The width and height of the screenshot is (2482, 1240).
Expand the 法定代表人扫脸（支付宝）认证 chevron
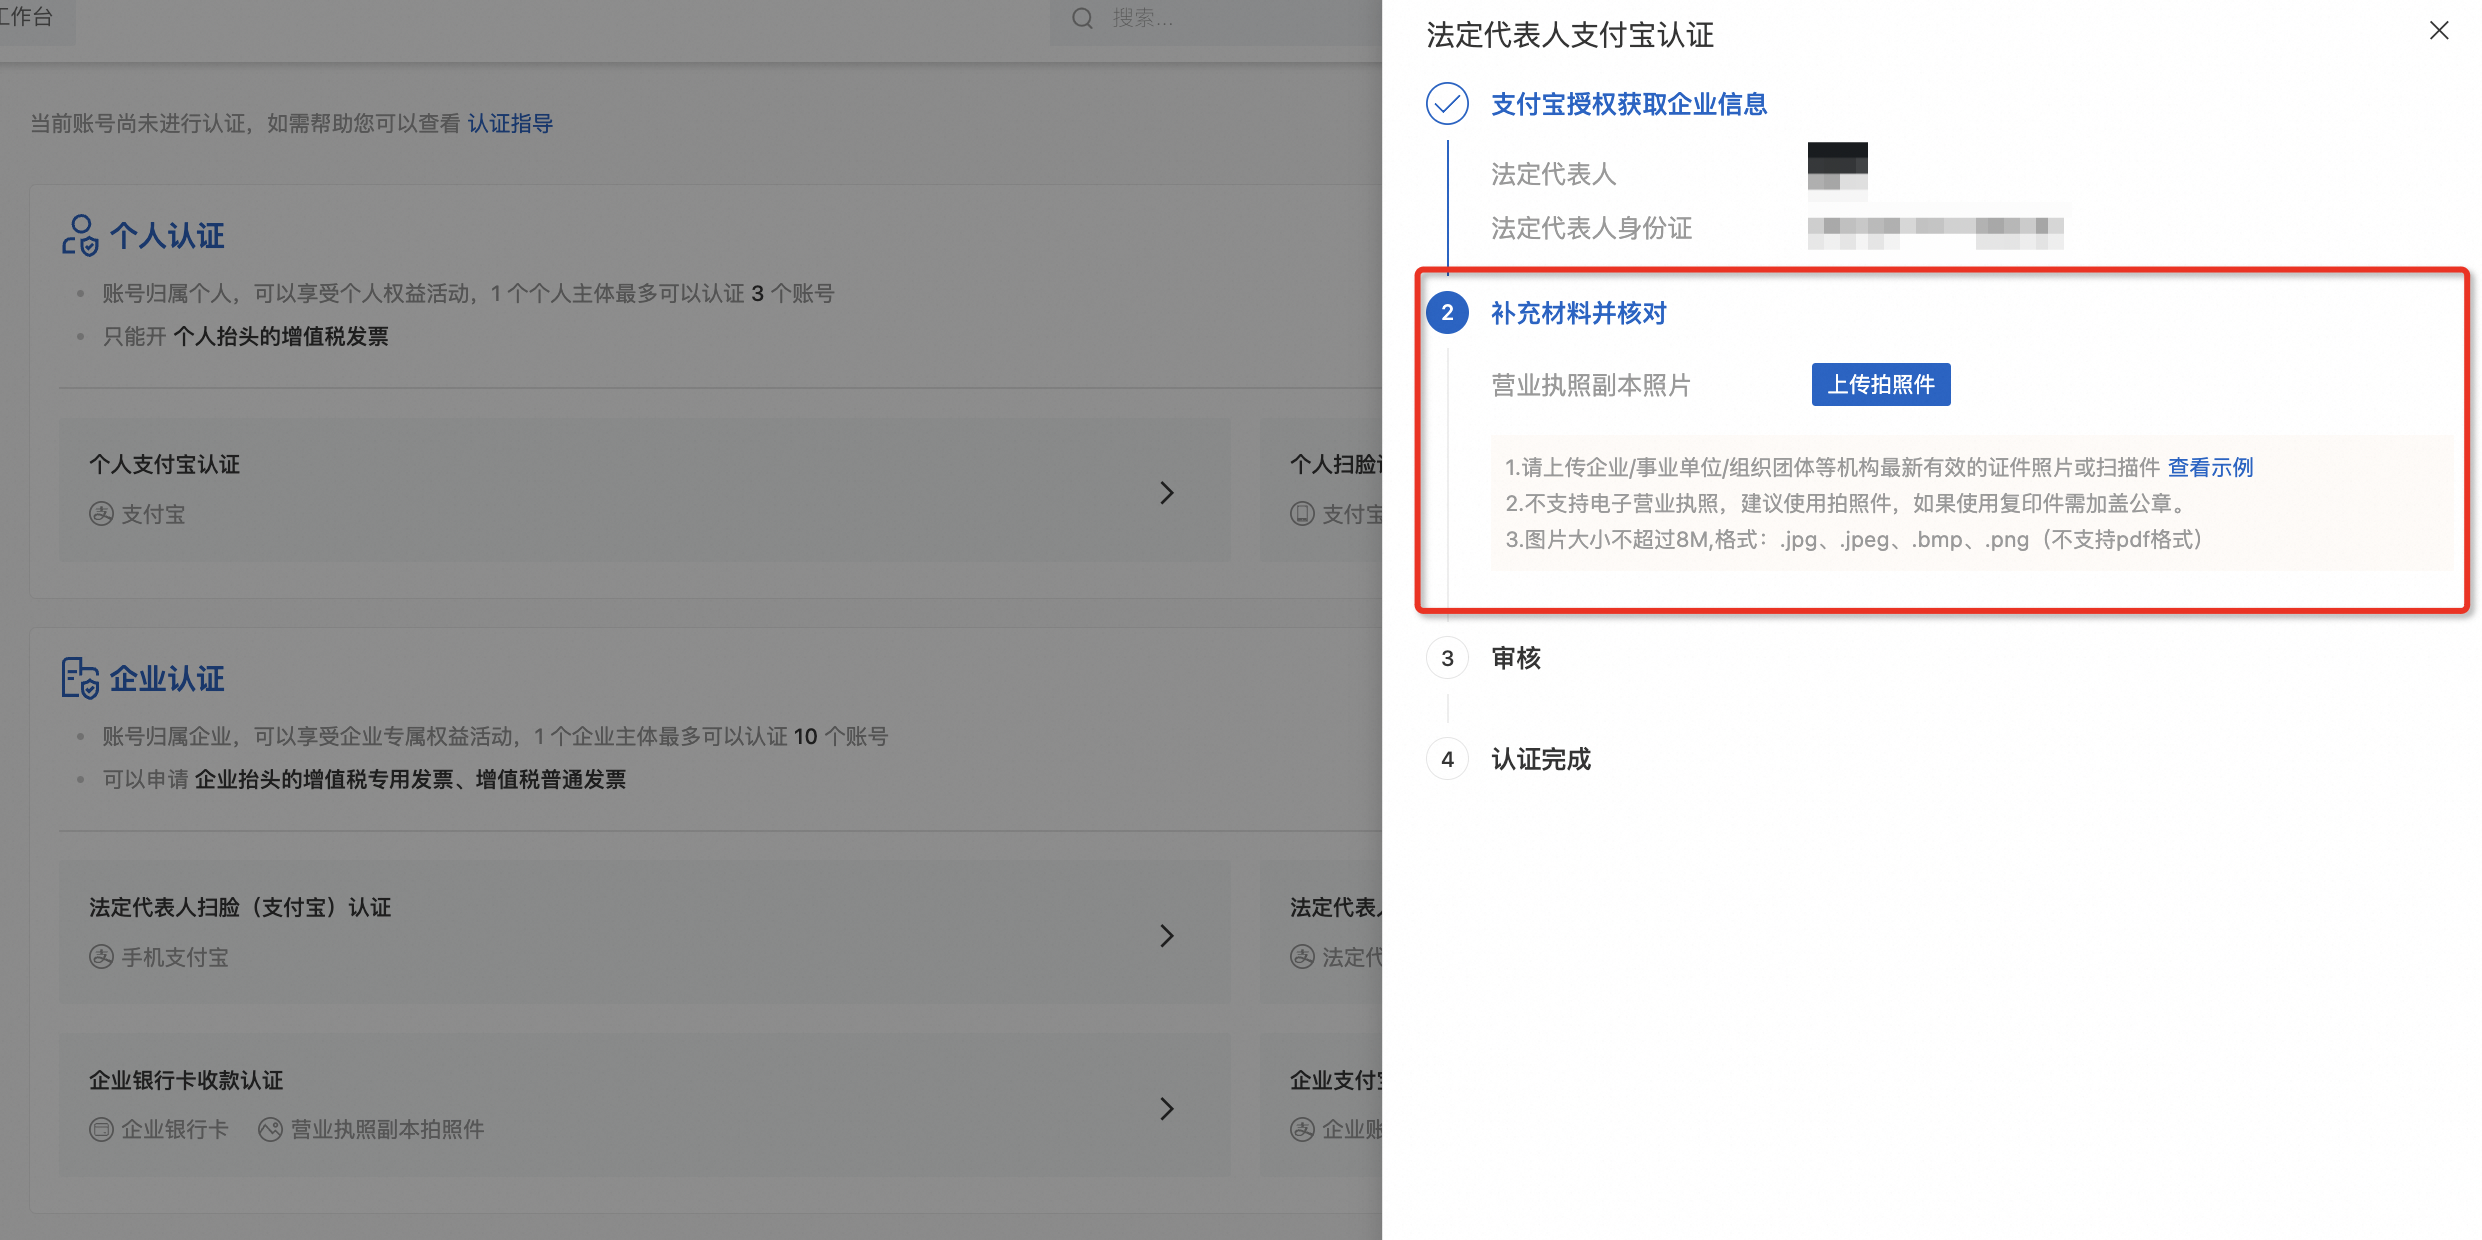(1166, 935)
